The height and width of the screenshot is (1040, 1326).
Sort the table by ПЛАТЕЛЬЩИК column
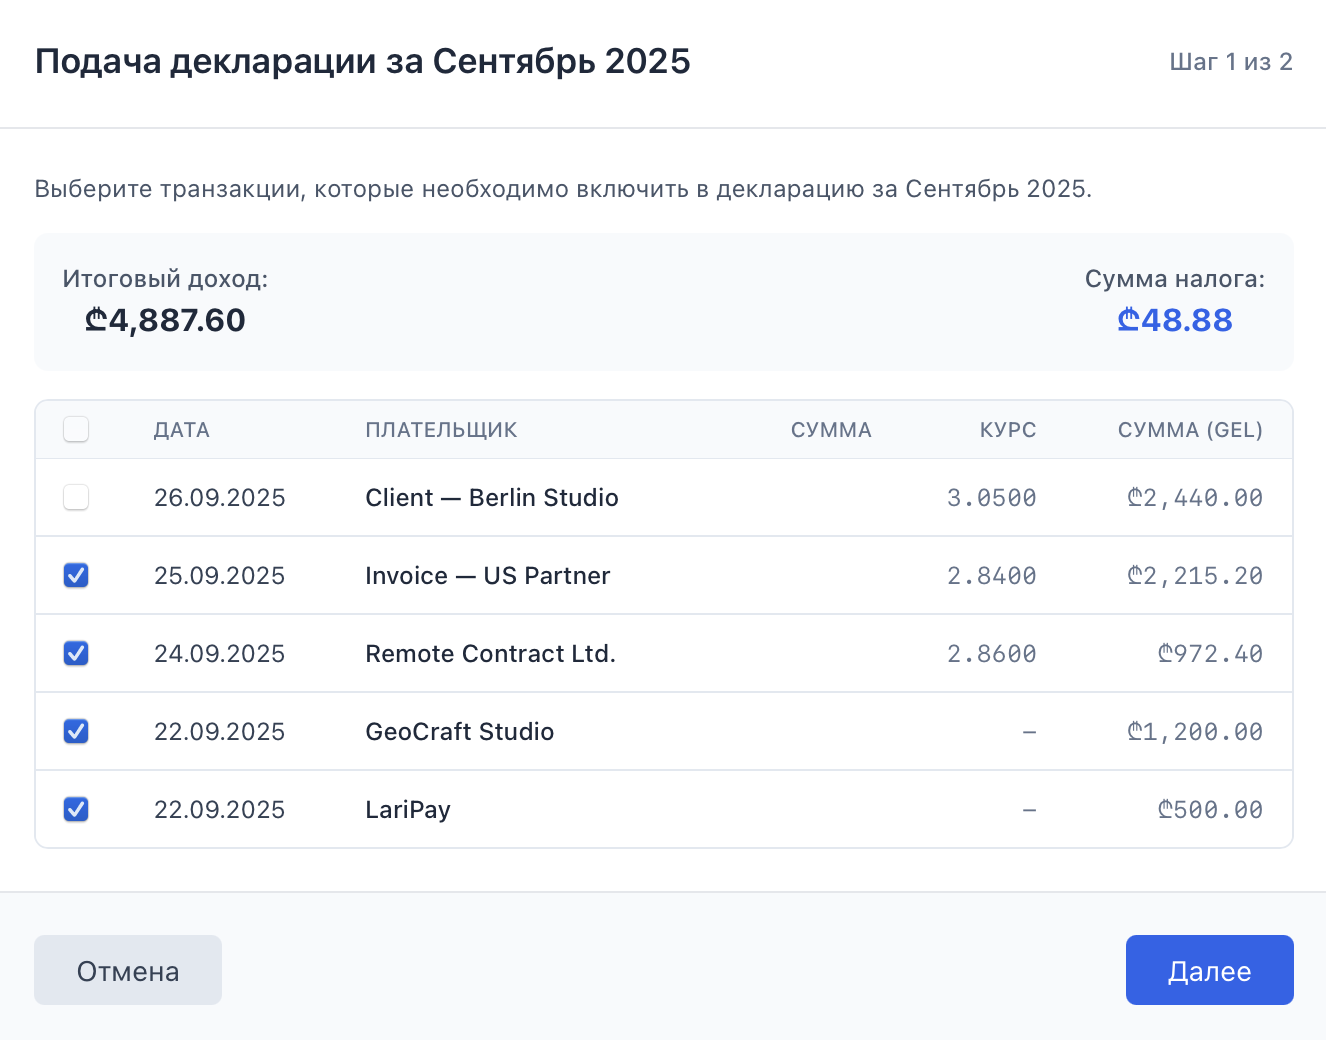441,429
